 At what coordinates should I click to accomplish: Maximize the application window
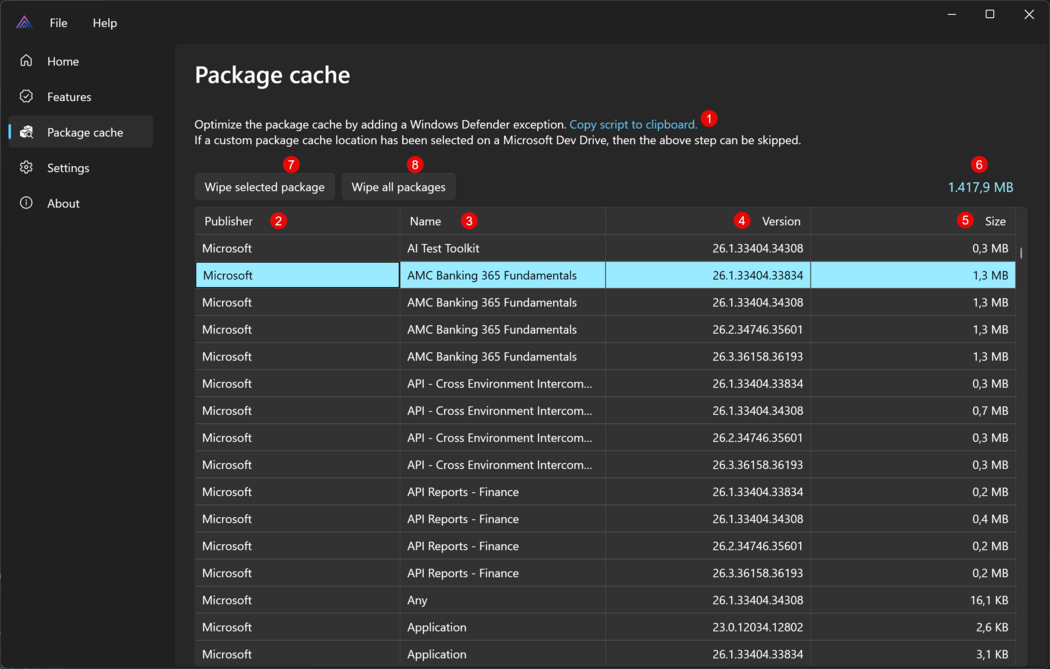(989, 15)
